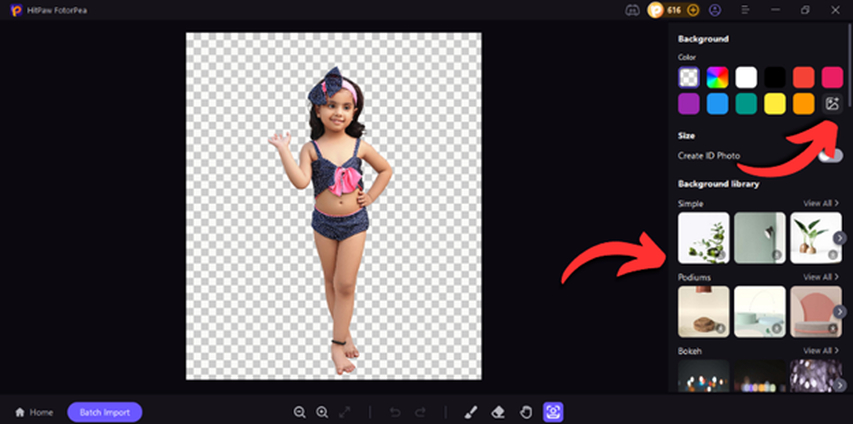Select the wooden disc Podiums background

[703, 312]
